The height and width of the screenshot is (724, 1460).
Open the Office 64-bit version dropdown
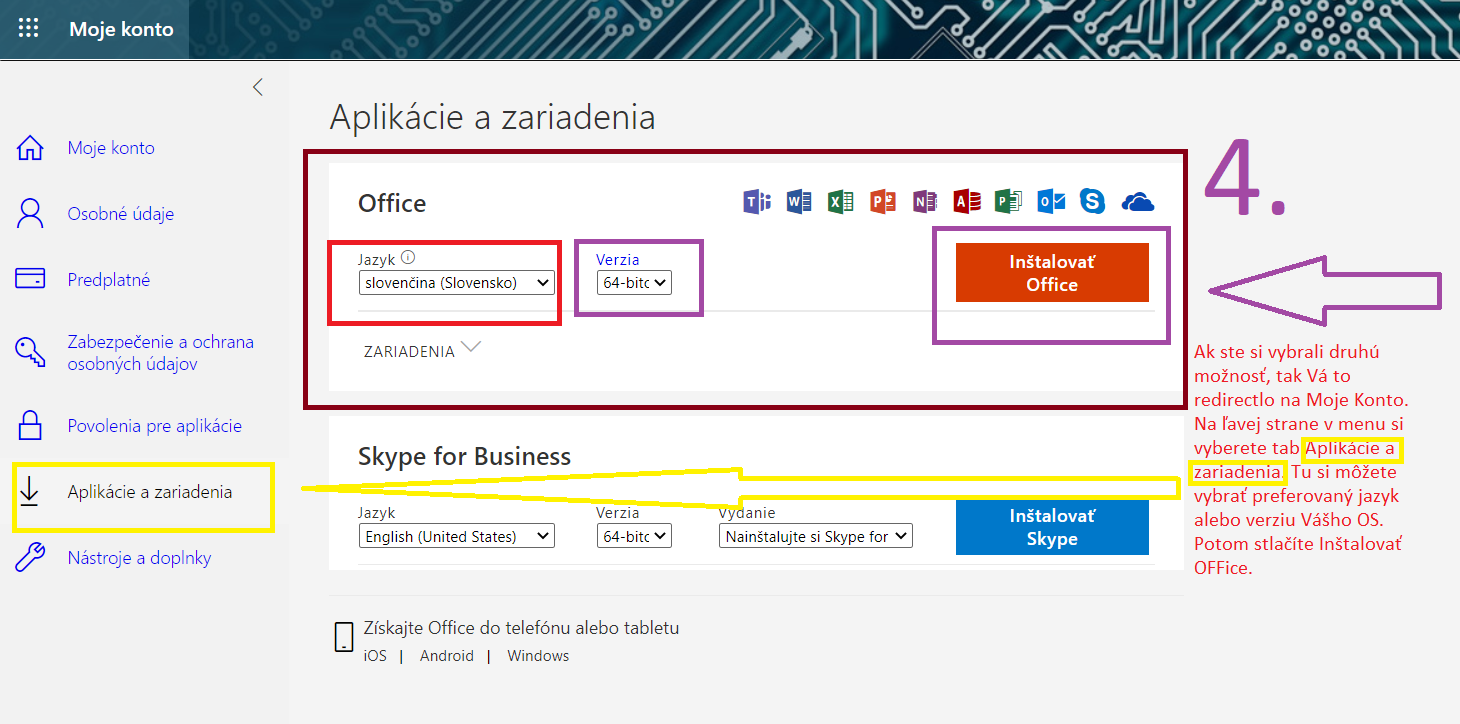click(x=634, y=283)
